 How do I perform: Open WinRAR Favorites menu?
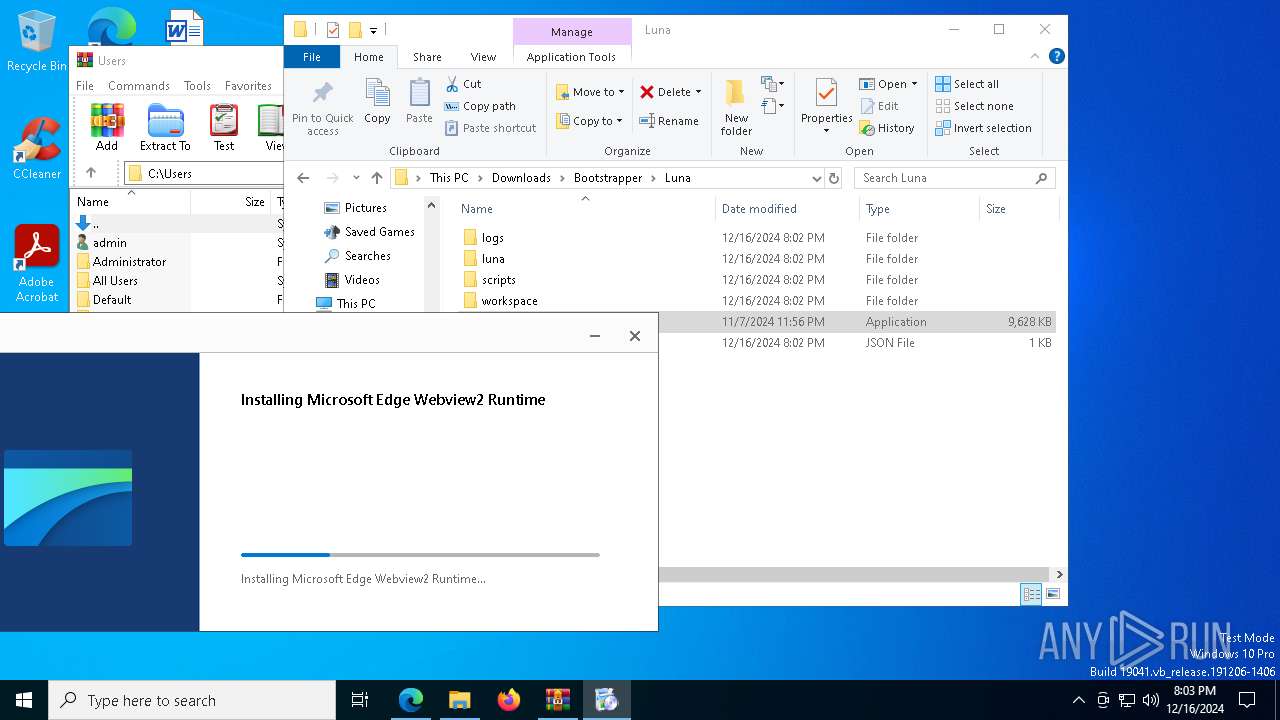point(248,86)
